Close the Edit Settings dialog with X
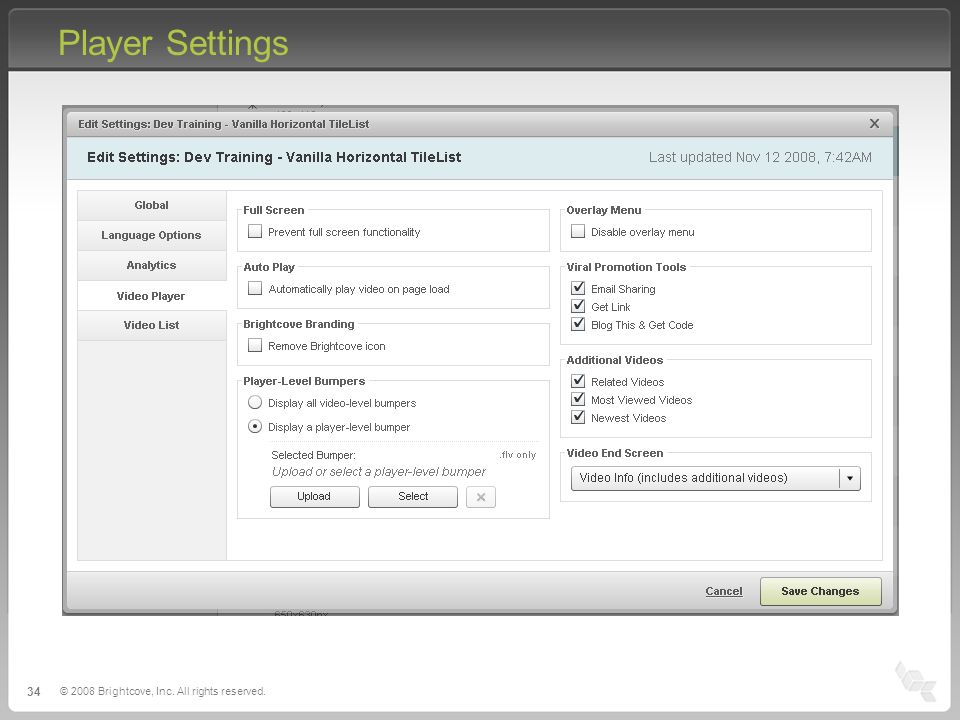 [x=874, y=124]
